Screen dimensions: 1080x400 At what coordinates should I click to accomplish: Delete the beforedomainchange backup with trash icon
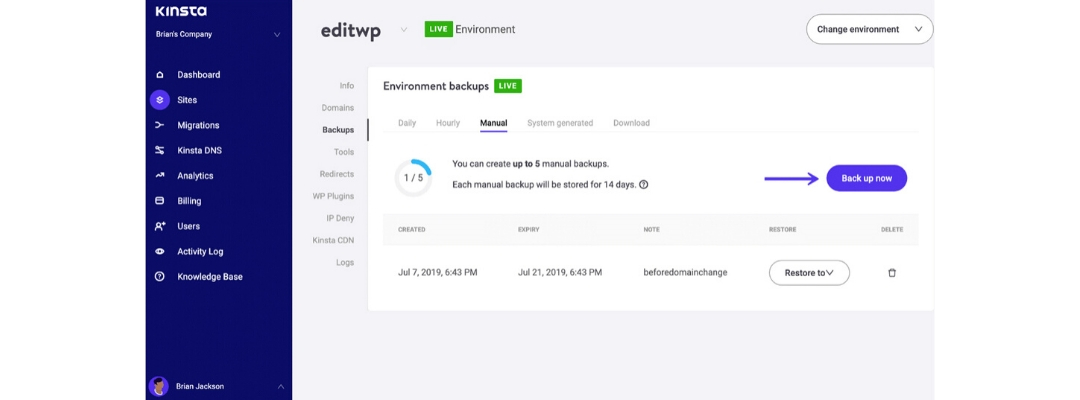(x=892, y=273)
